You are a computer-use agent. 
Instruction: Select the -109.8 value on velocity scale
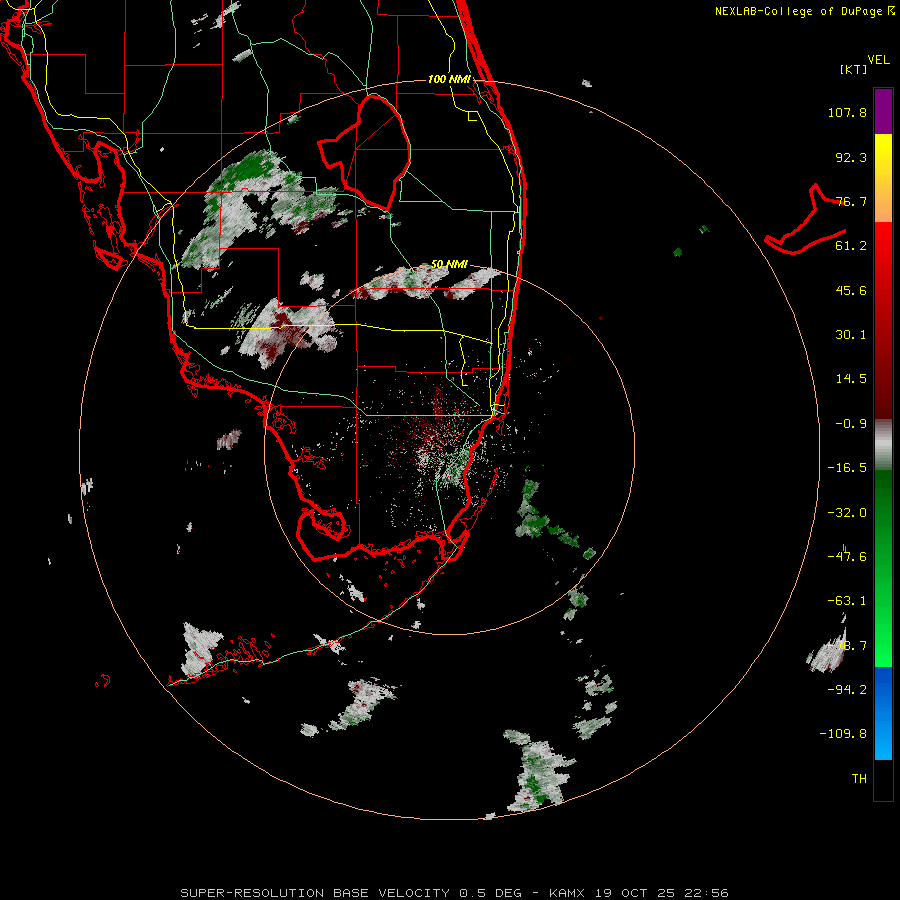coord(843,734)
